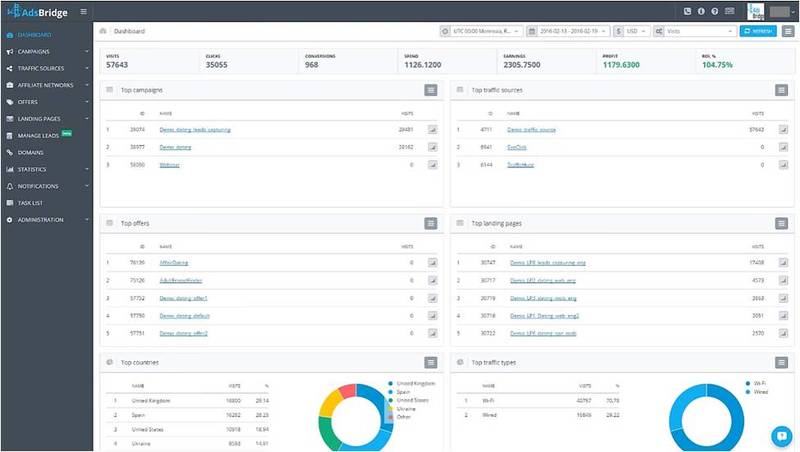Open the Webinar campaign link
The width and height of the screenshot is (800, 452).
[169, 163]
